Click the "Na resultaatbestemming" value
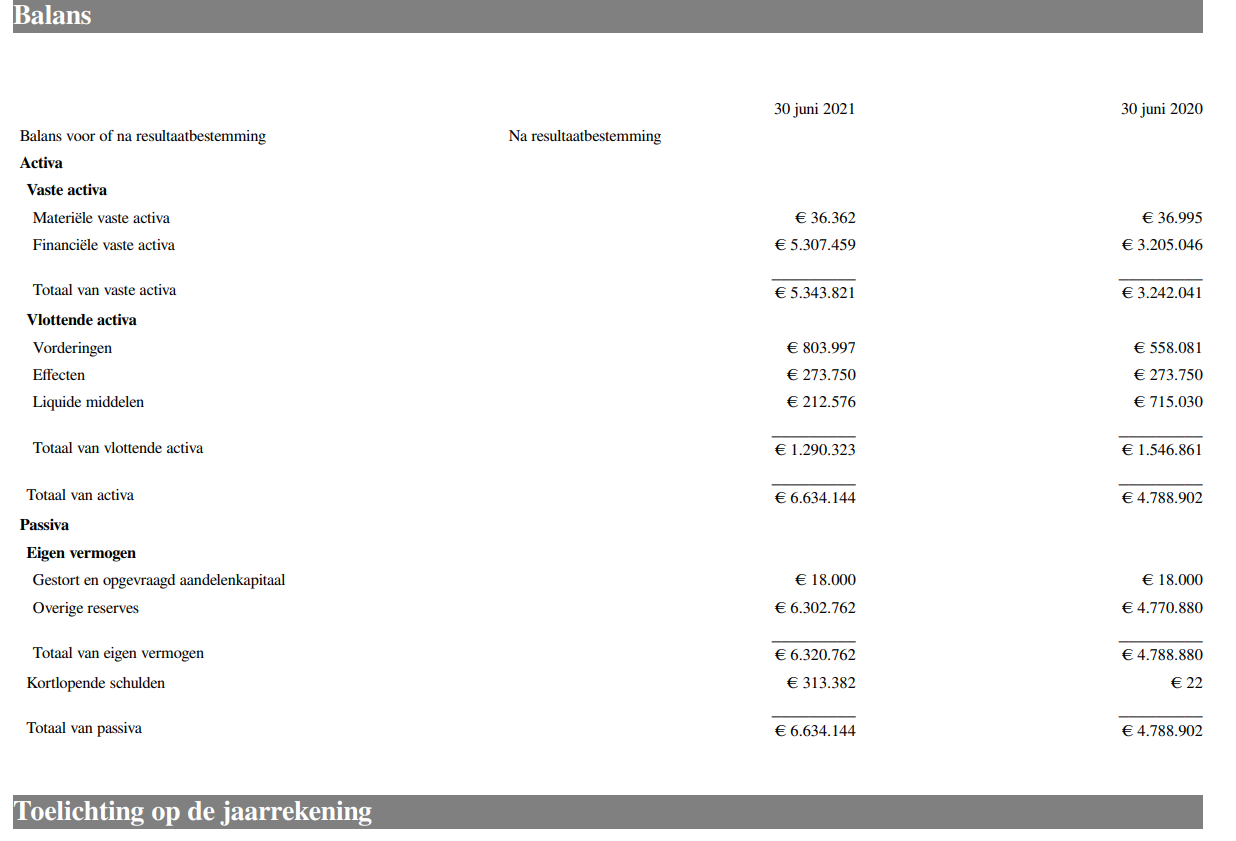Viewport: 1236px width, 841px height. [585, 136]
